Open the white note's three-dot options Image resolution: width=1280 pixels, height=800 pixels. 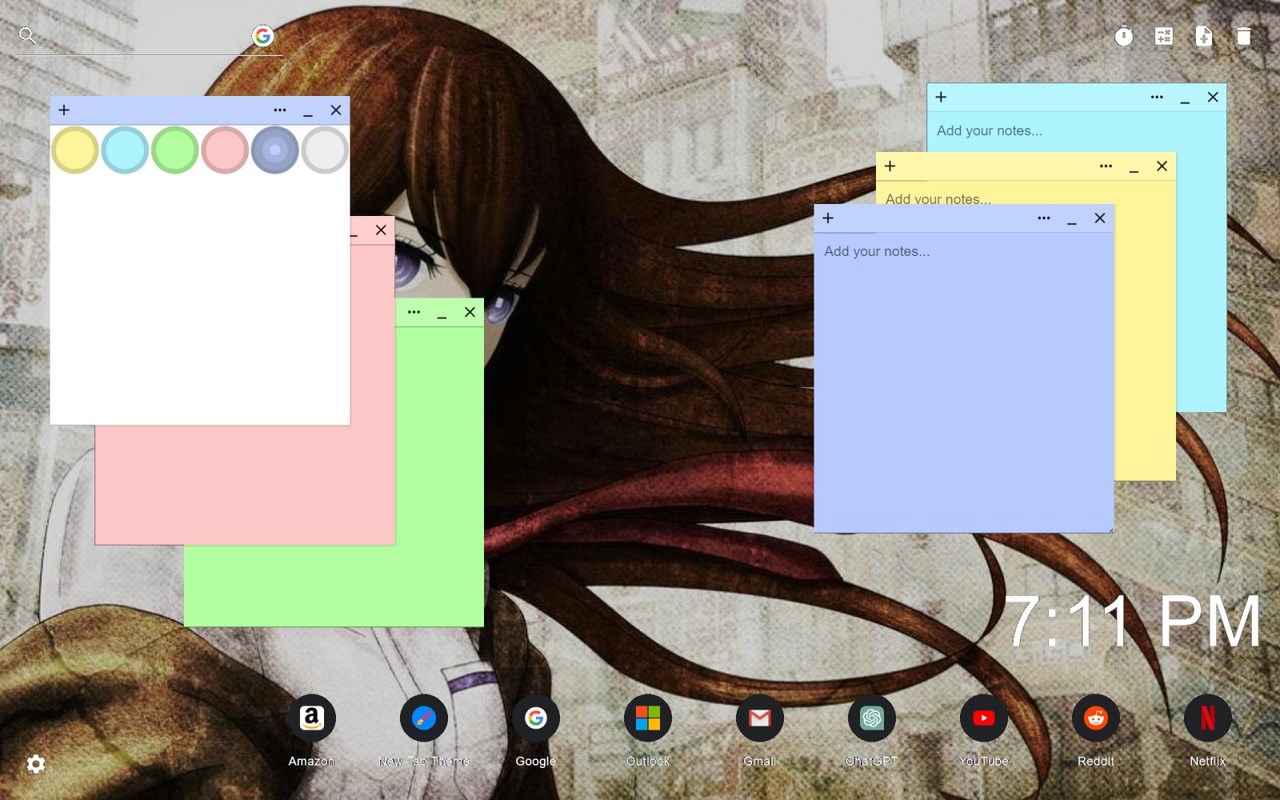tap(280, 110)
